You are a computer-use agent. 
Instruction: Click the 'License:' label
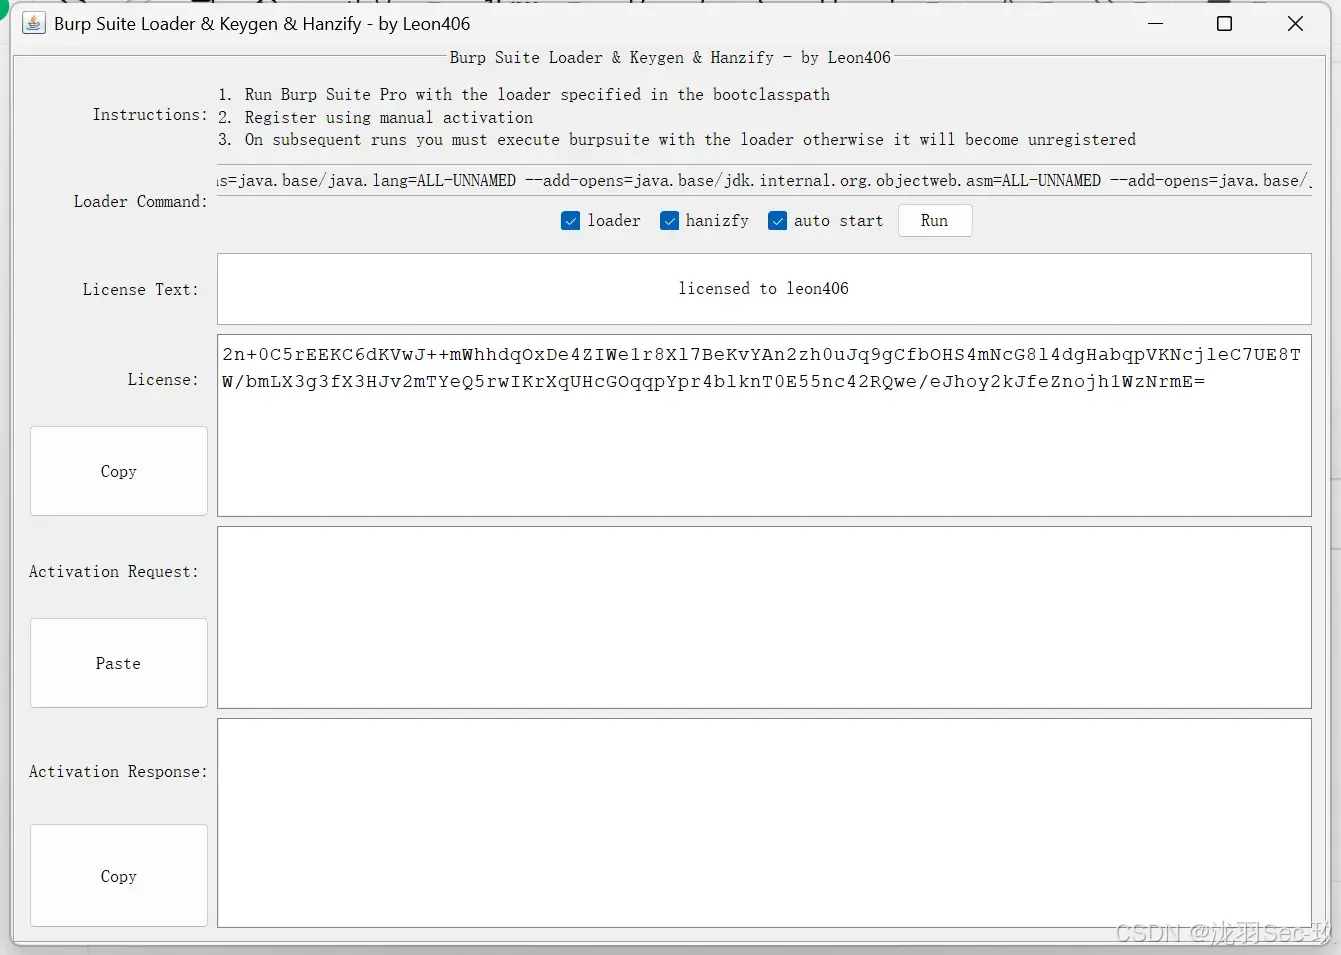pyautogui.click(x=163, y=380)
